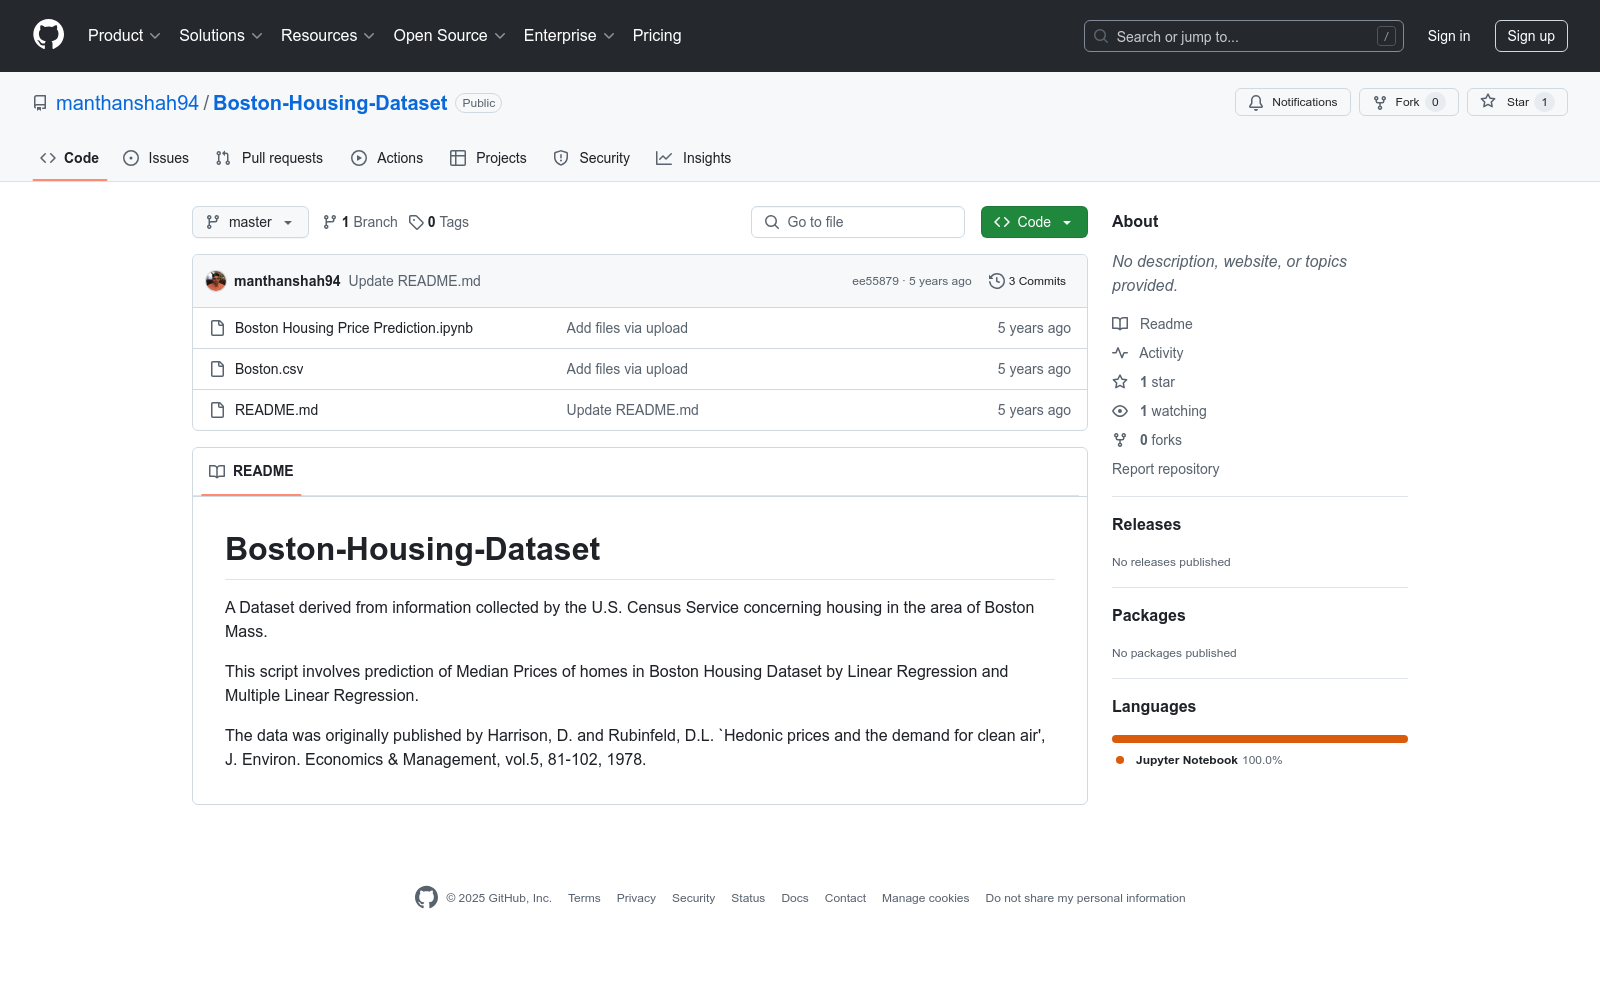Open the Boston-Housing-Dataset repository link
This screenshot has width=1600, height=1000.
pos(330,103)
